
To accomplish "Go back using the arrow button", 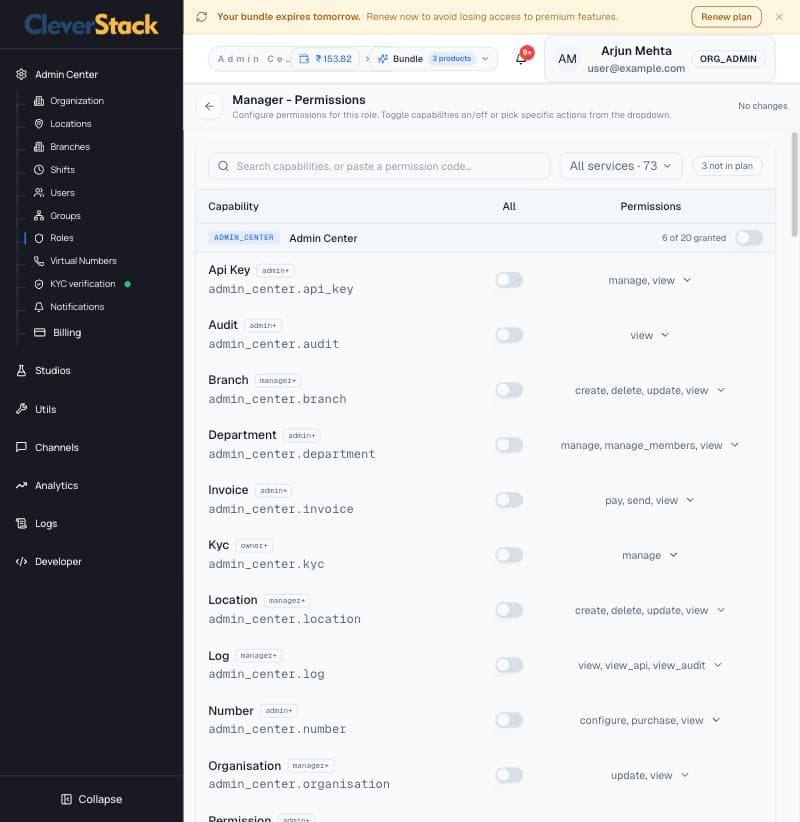I will point(209,106).
